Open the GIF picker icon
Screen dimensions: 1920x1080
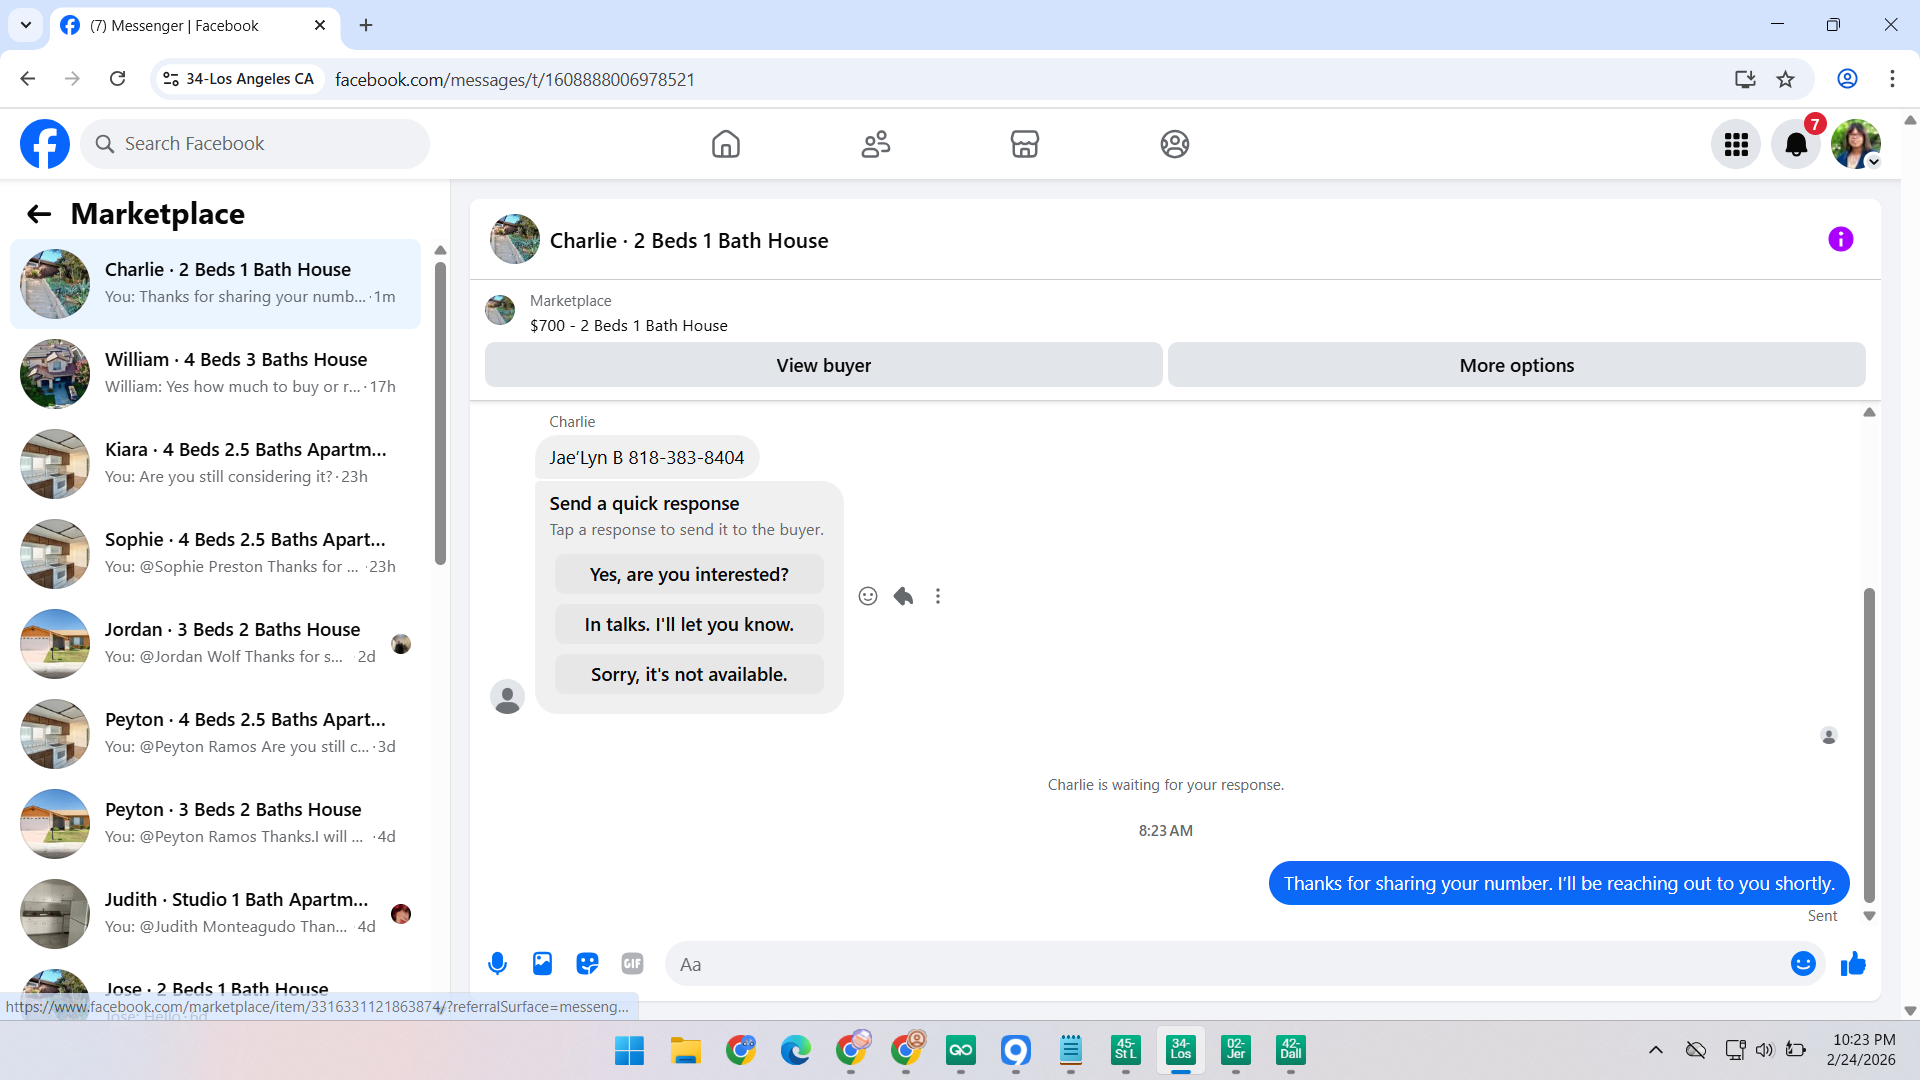point(632,964)
